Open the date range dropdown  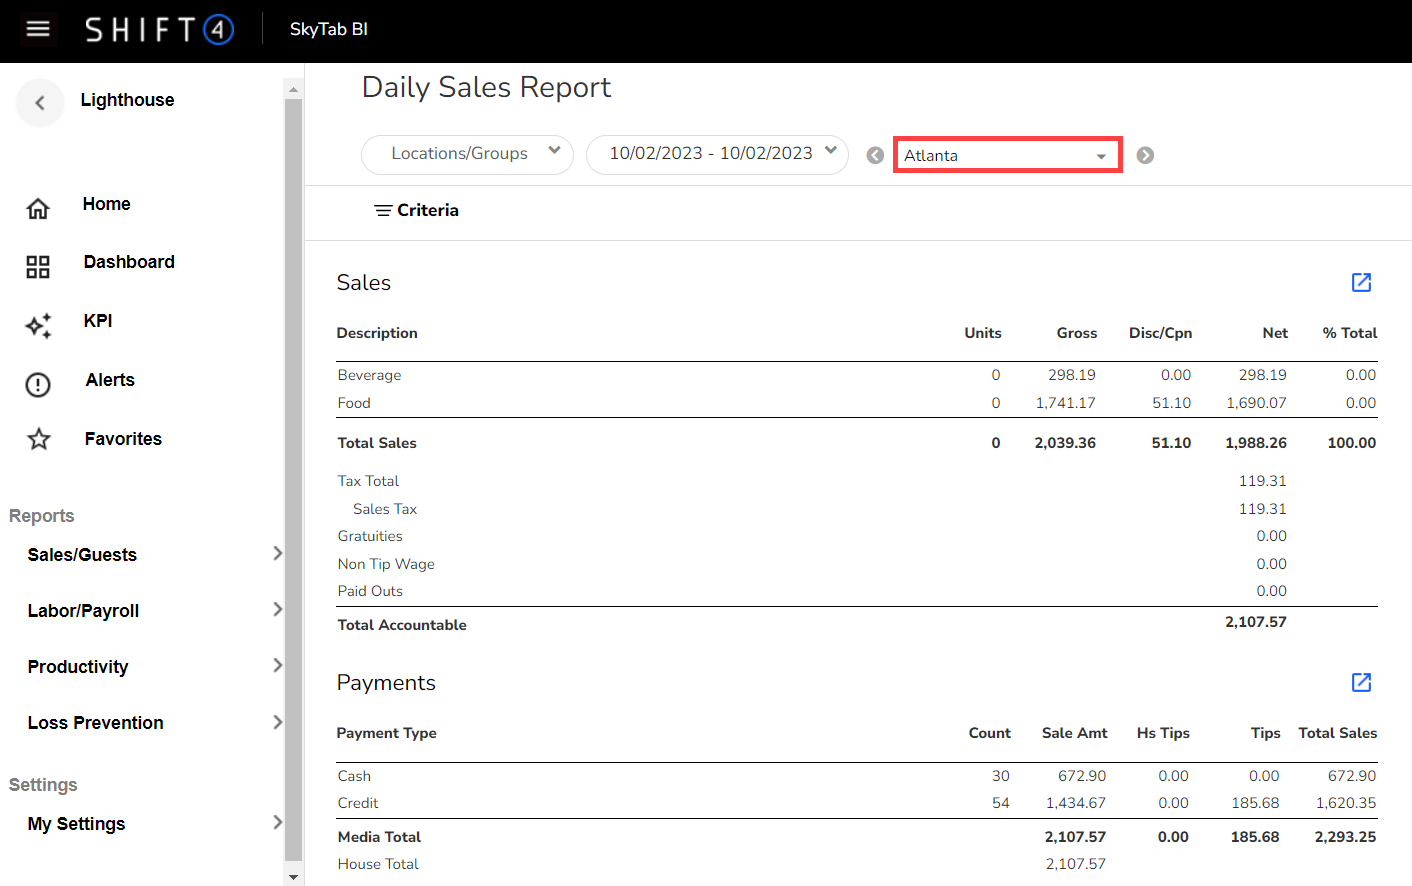[x=717, y=154]
